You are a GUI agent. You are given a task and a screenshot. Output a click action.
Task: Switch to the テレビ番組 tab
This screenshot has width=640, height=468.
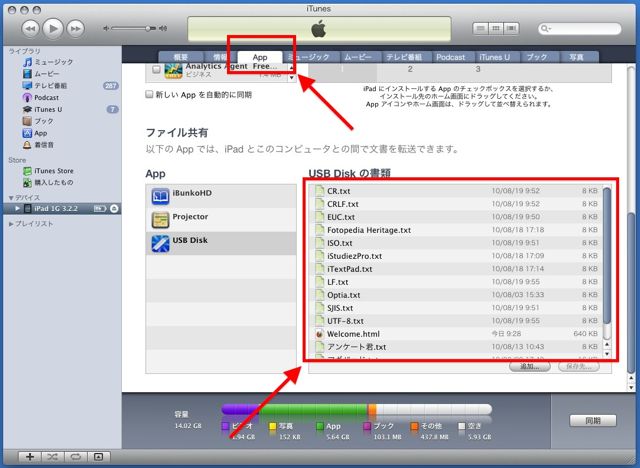tap(404, 57)
